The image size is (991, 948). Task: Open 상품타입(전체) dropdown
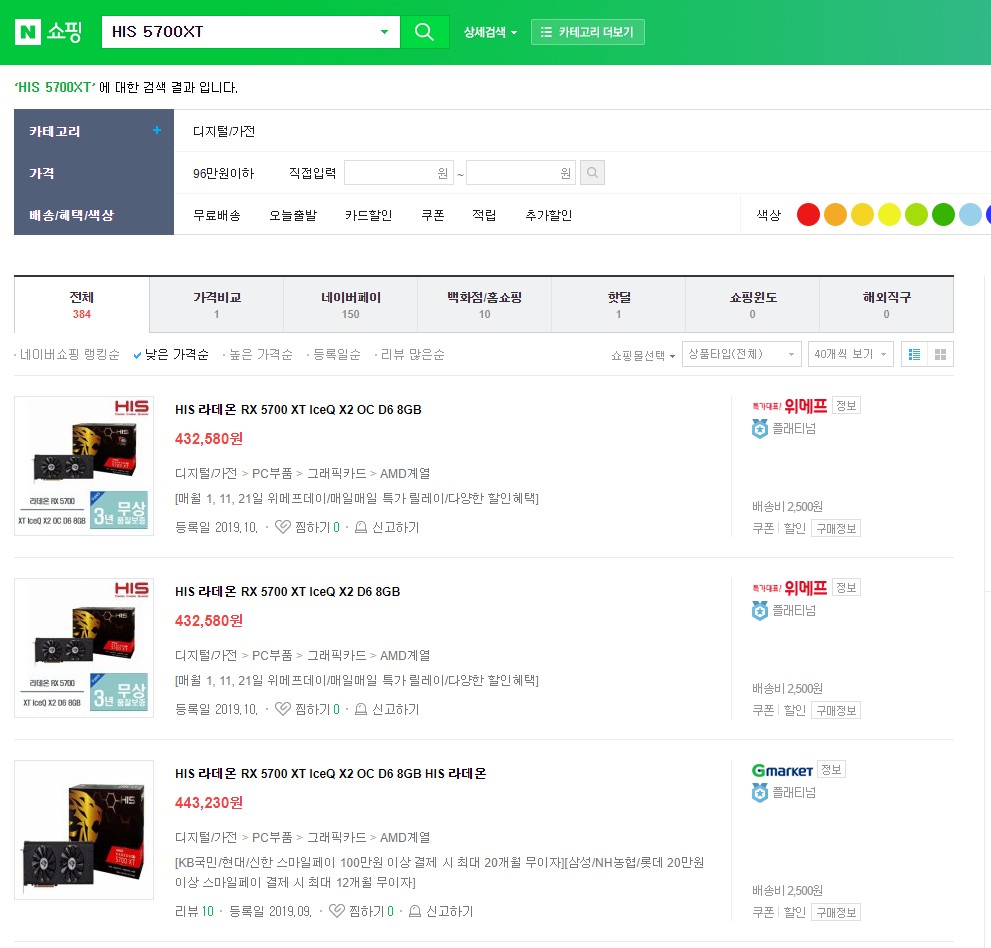741,354
